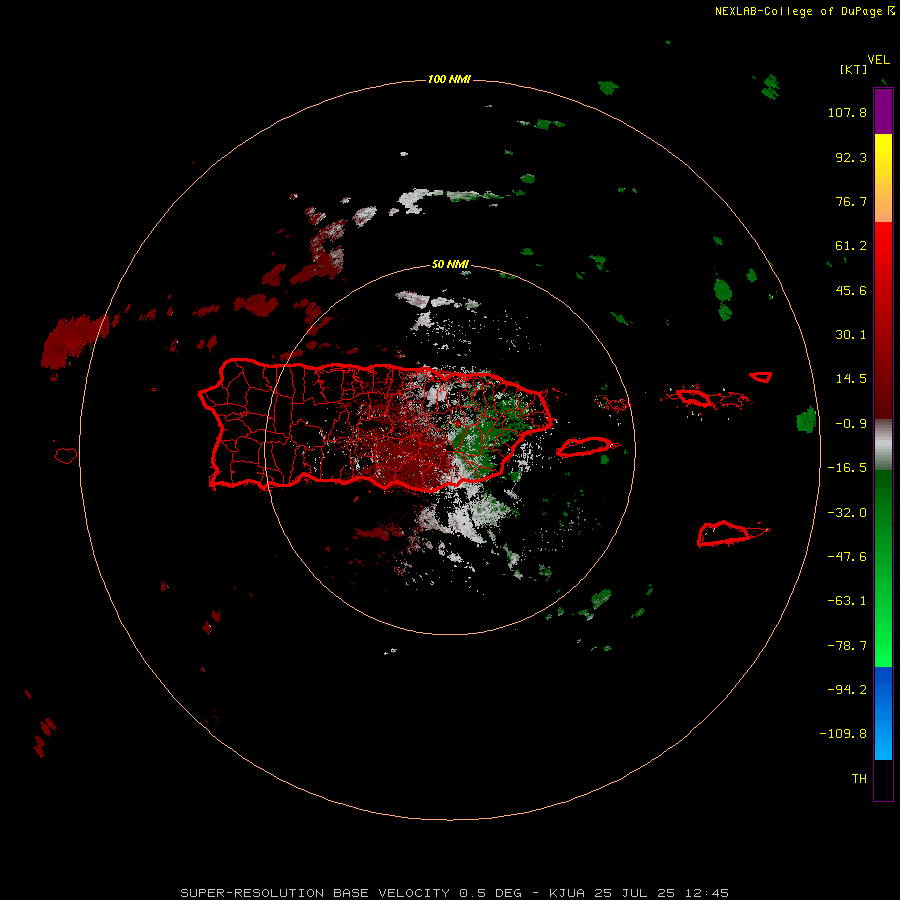Click the -32.0 legend value
This screenshot has height=900, width=900.
tap(847, 513)
